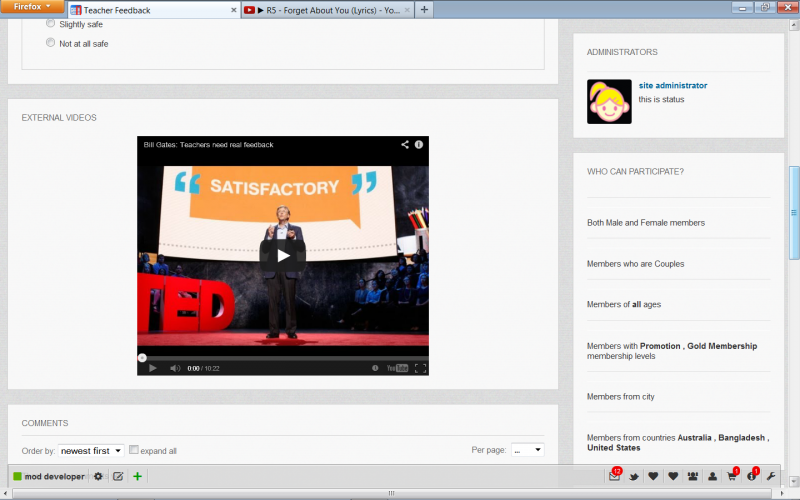Click the site administrator avatar image

pyautogui.click(x=609, y=102)
